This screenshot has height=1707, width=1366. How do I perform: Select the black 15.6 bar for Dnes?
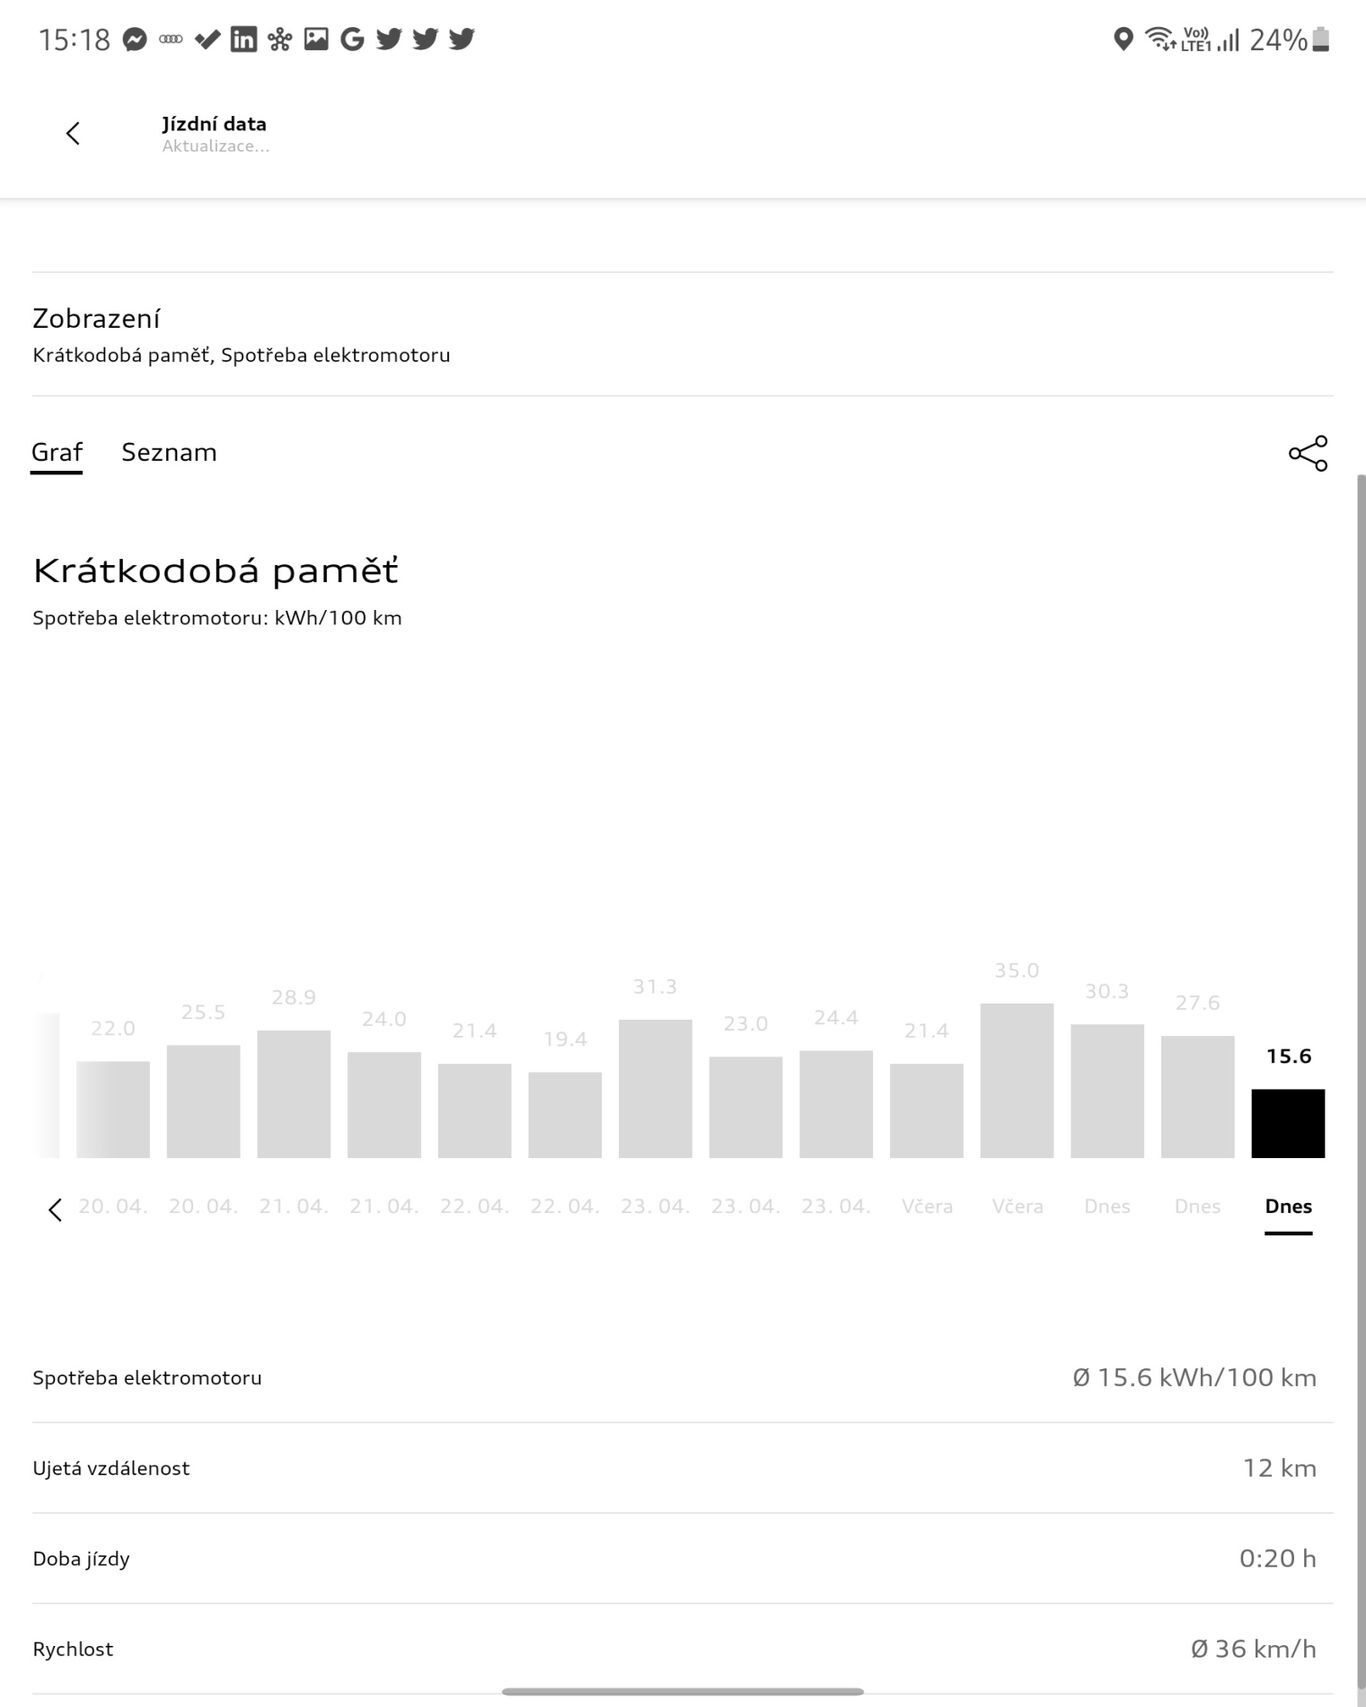tap(1288, 1123)
